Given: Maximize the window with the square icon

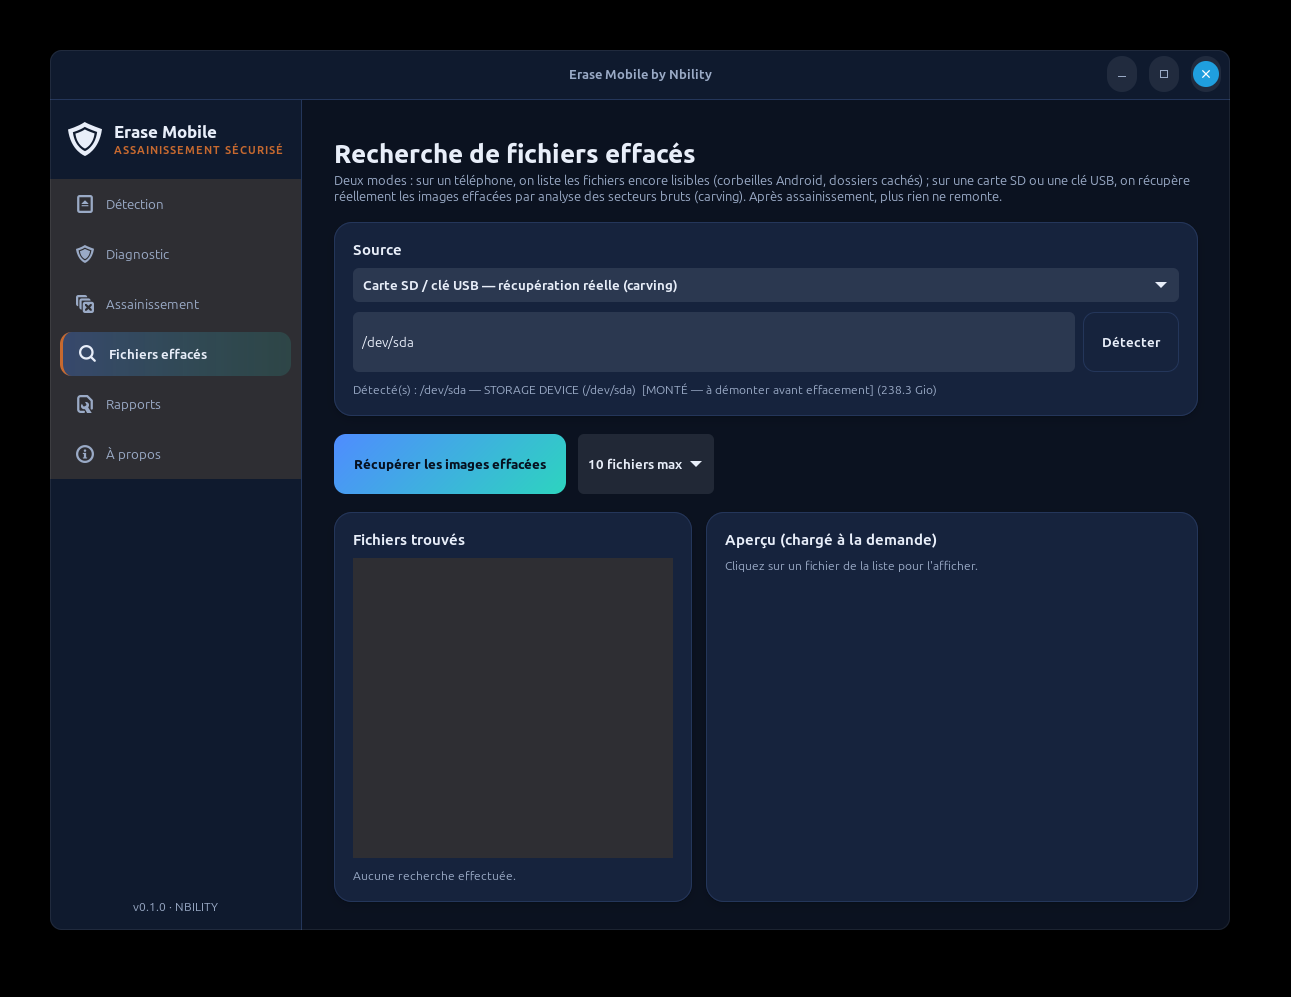Looking at the screenshot, I should [1164, 74].
